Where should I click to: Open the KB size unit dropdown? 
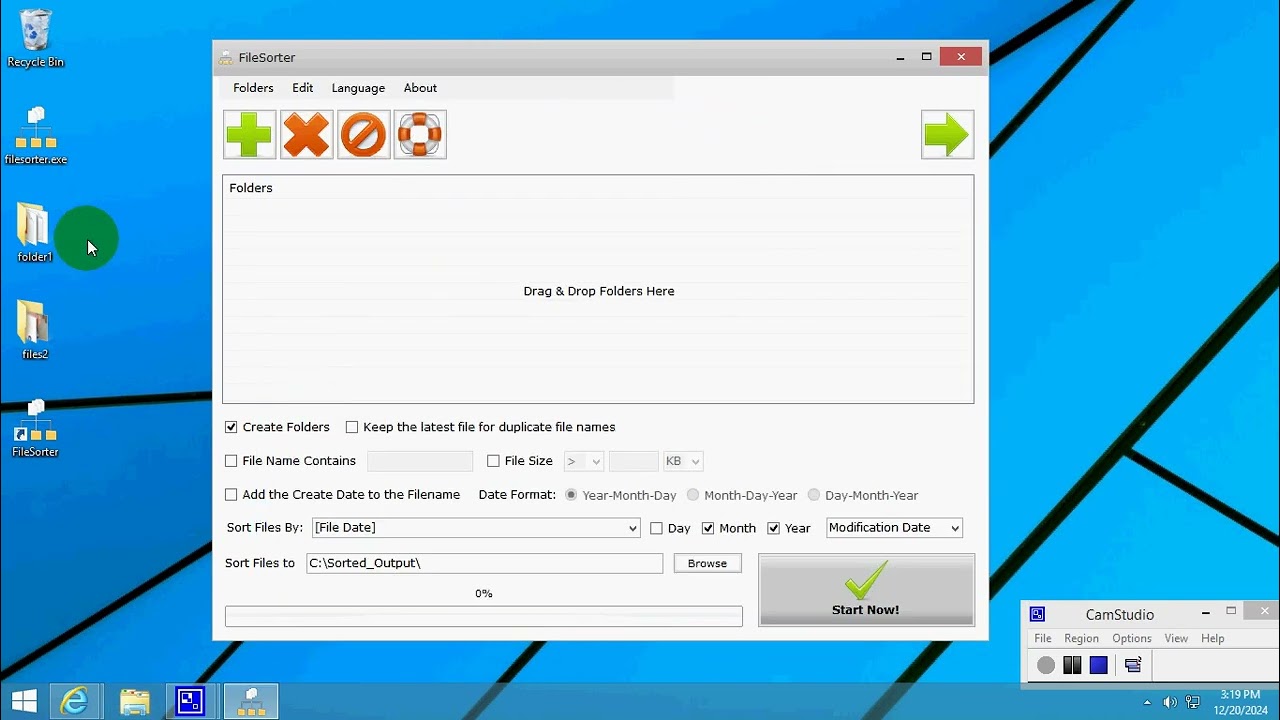click(683, 461)
